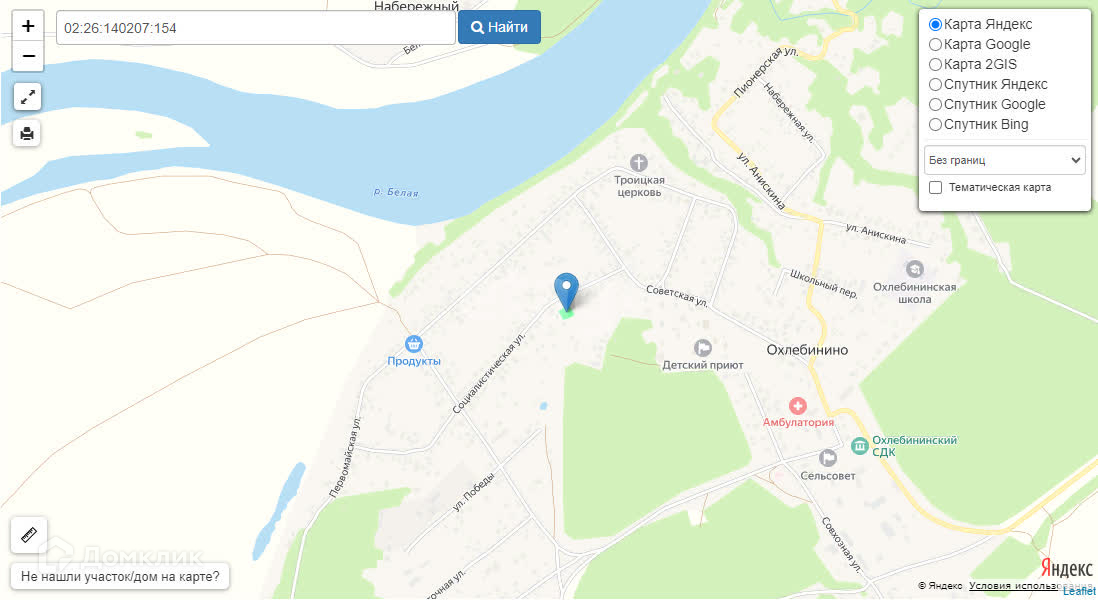Image resolution: width=1098 pixels, height=600 pixels.
Task: Click the Троицкая церковь church icon
Action: (639, 163)
